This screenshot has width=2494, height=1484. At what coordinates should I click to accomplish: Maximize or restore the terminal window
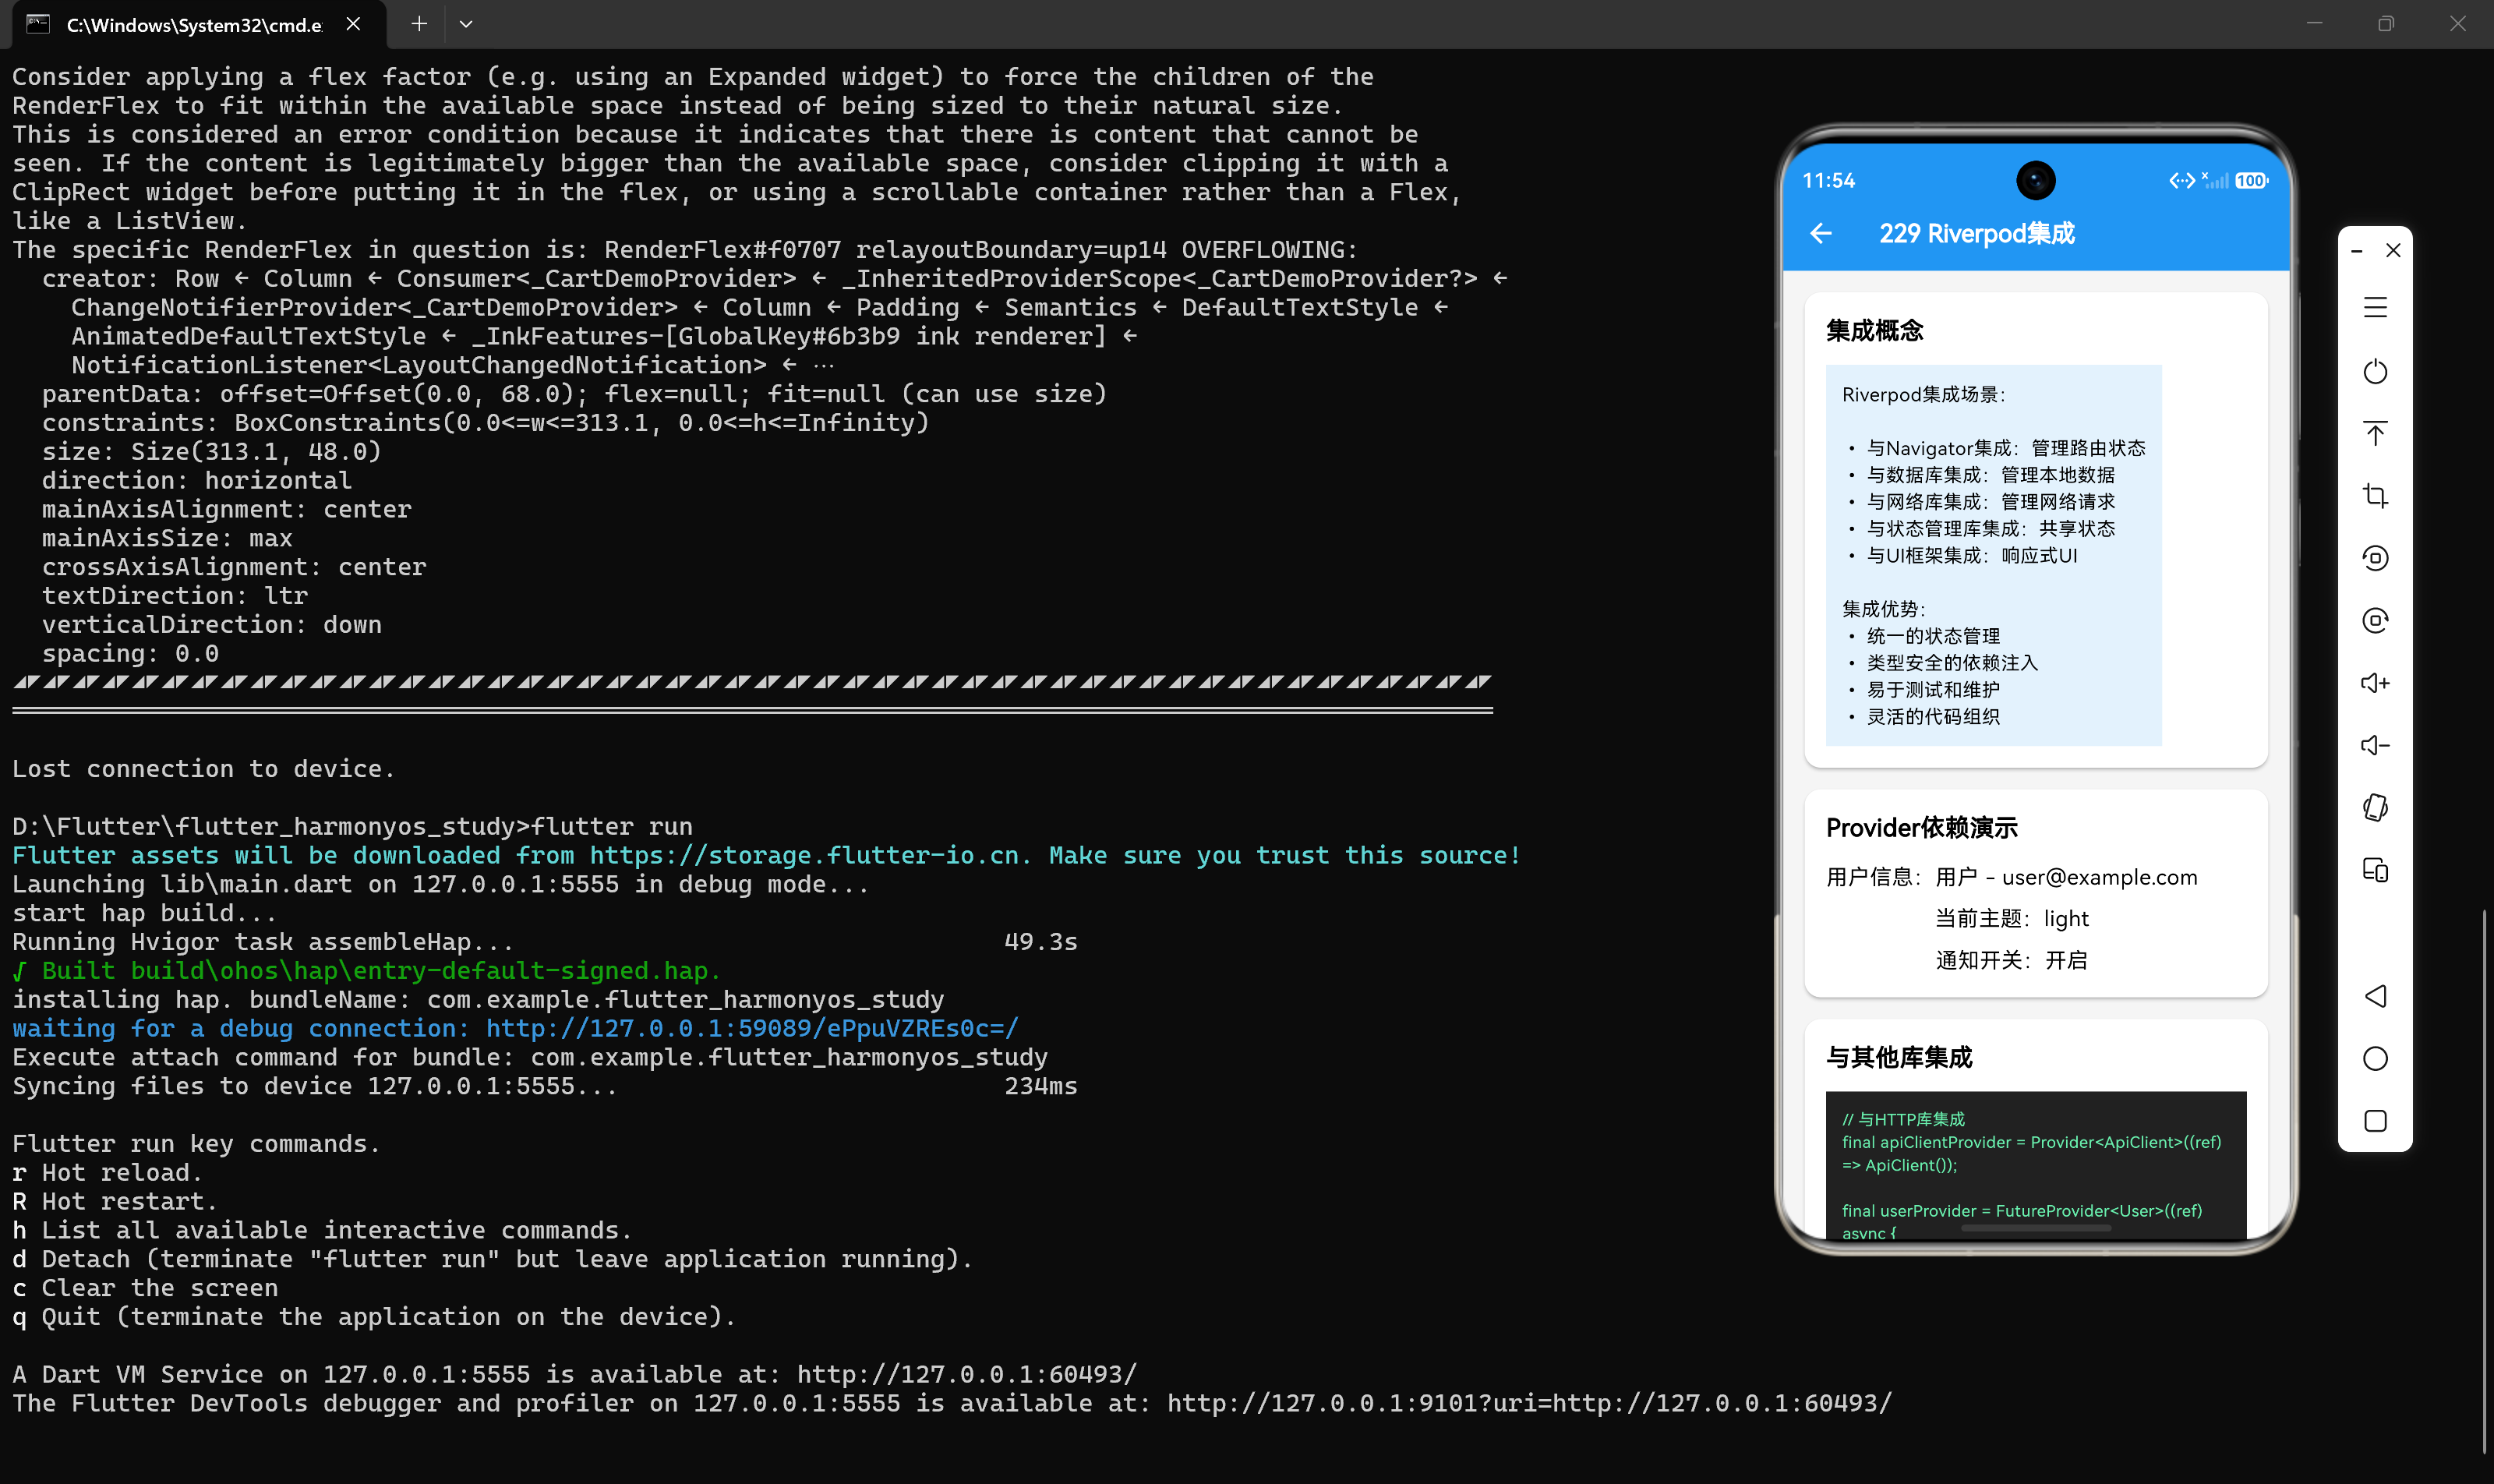click(2386, 24)
